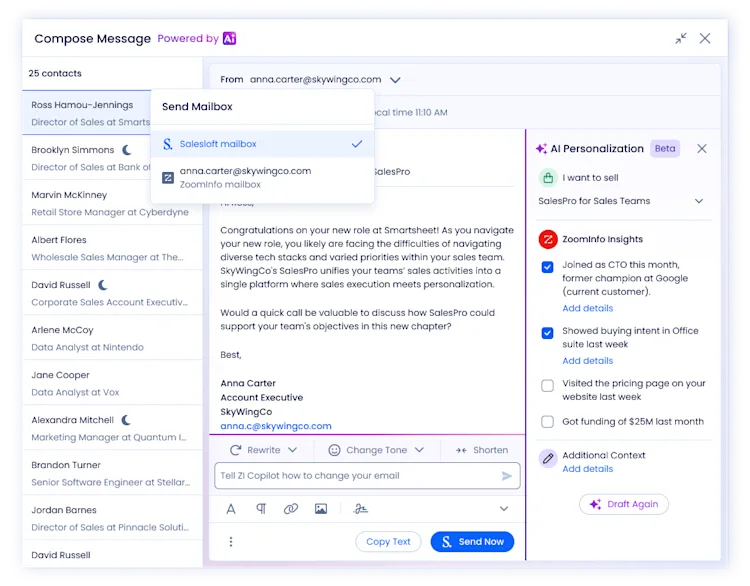Click the signature icon in toolbar

pyautogui.click(x=361, y=509)
